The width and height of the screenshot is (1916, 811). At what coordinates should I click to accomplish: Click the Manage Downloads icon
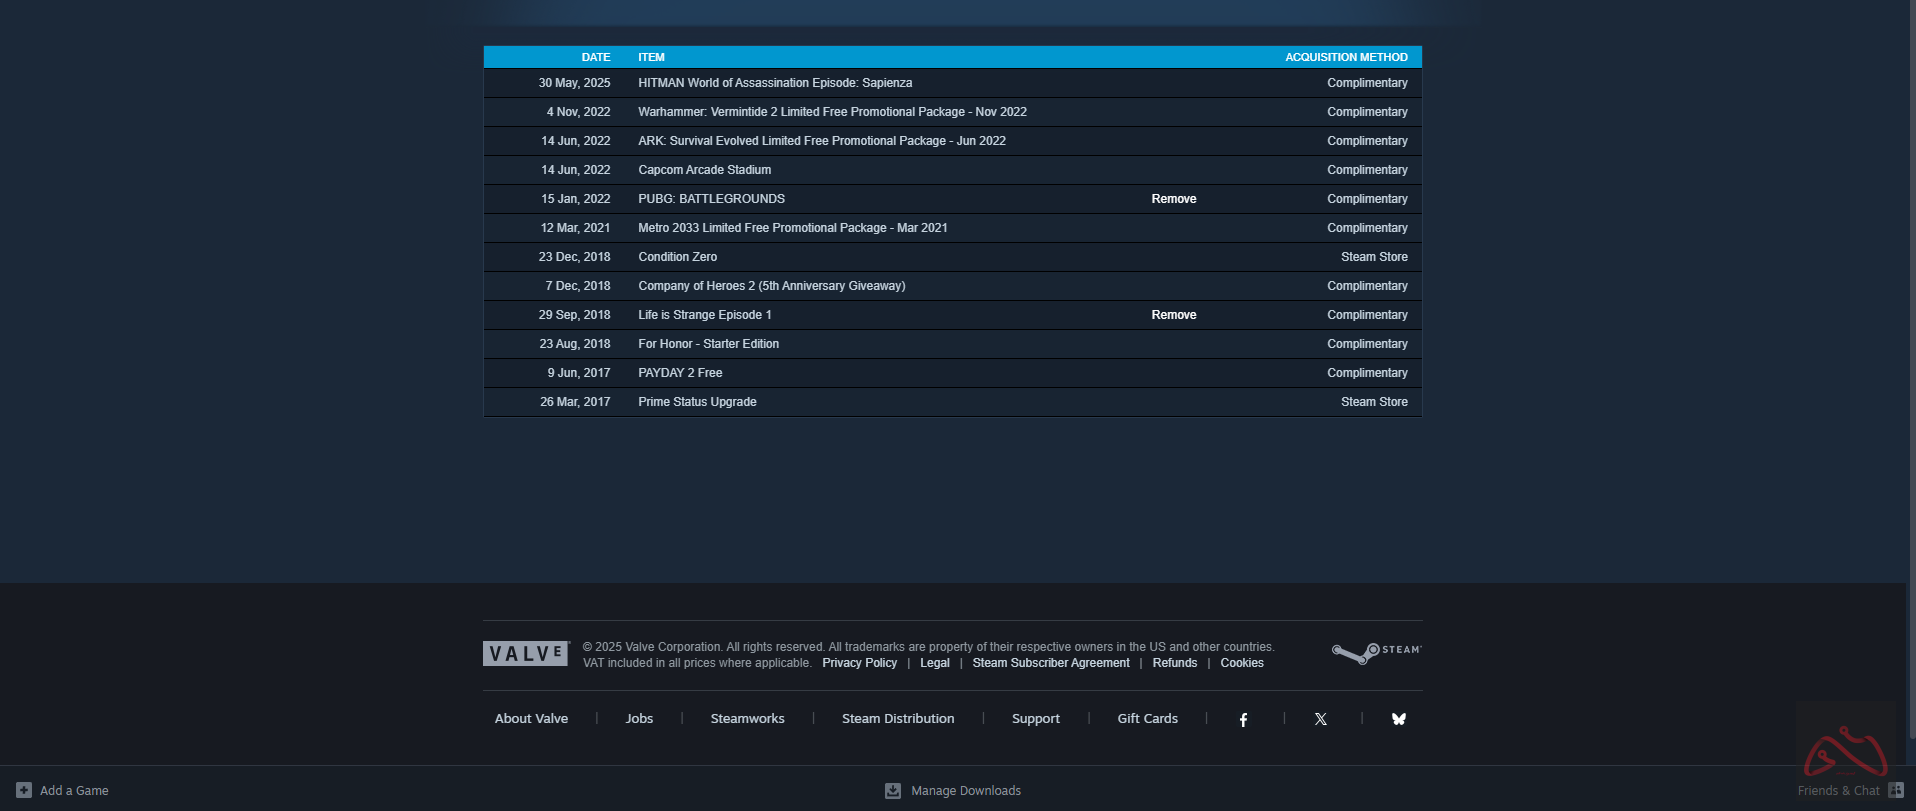click(x=893, y=791)
